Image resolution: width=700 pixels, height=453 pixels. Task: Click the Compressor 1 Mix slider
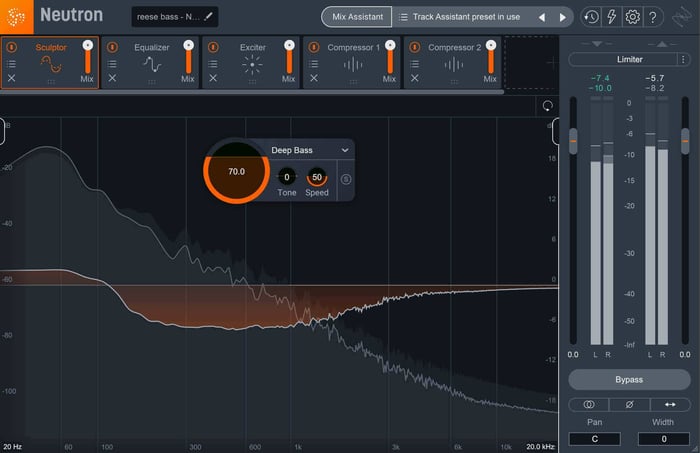(x=390, y=57)
